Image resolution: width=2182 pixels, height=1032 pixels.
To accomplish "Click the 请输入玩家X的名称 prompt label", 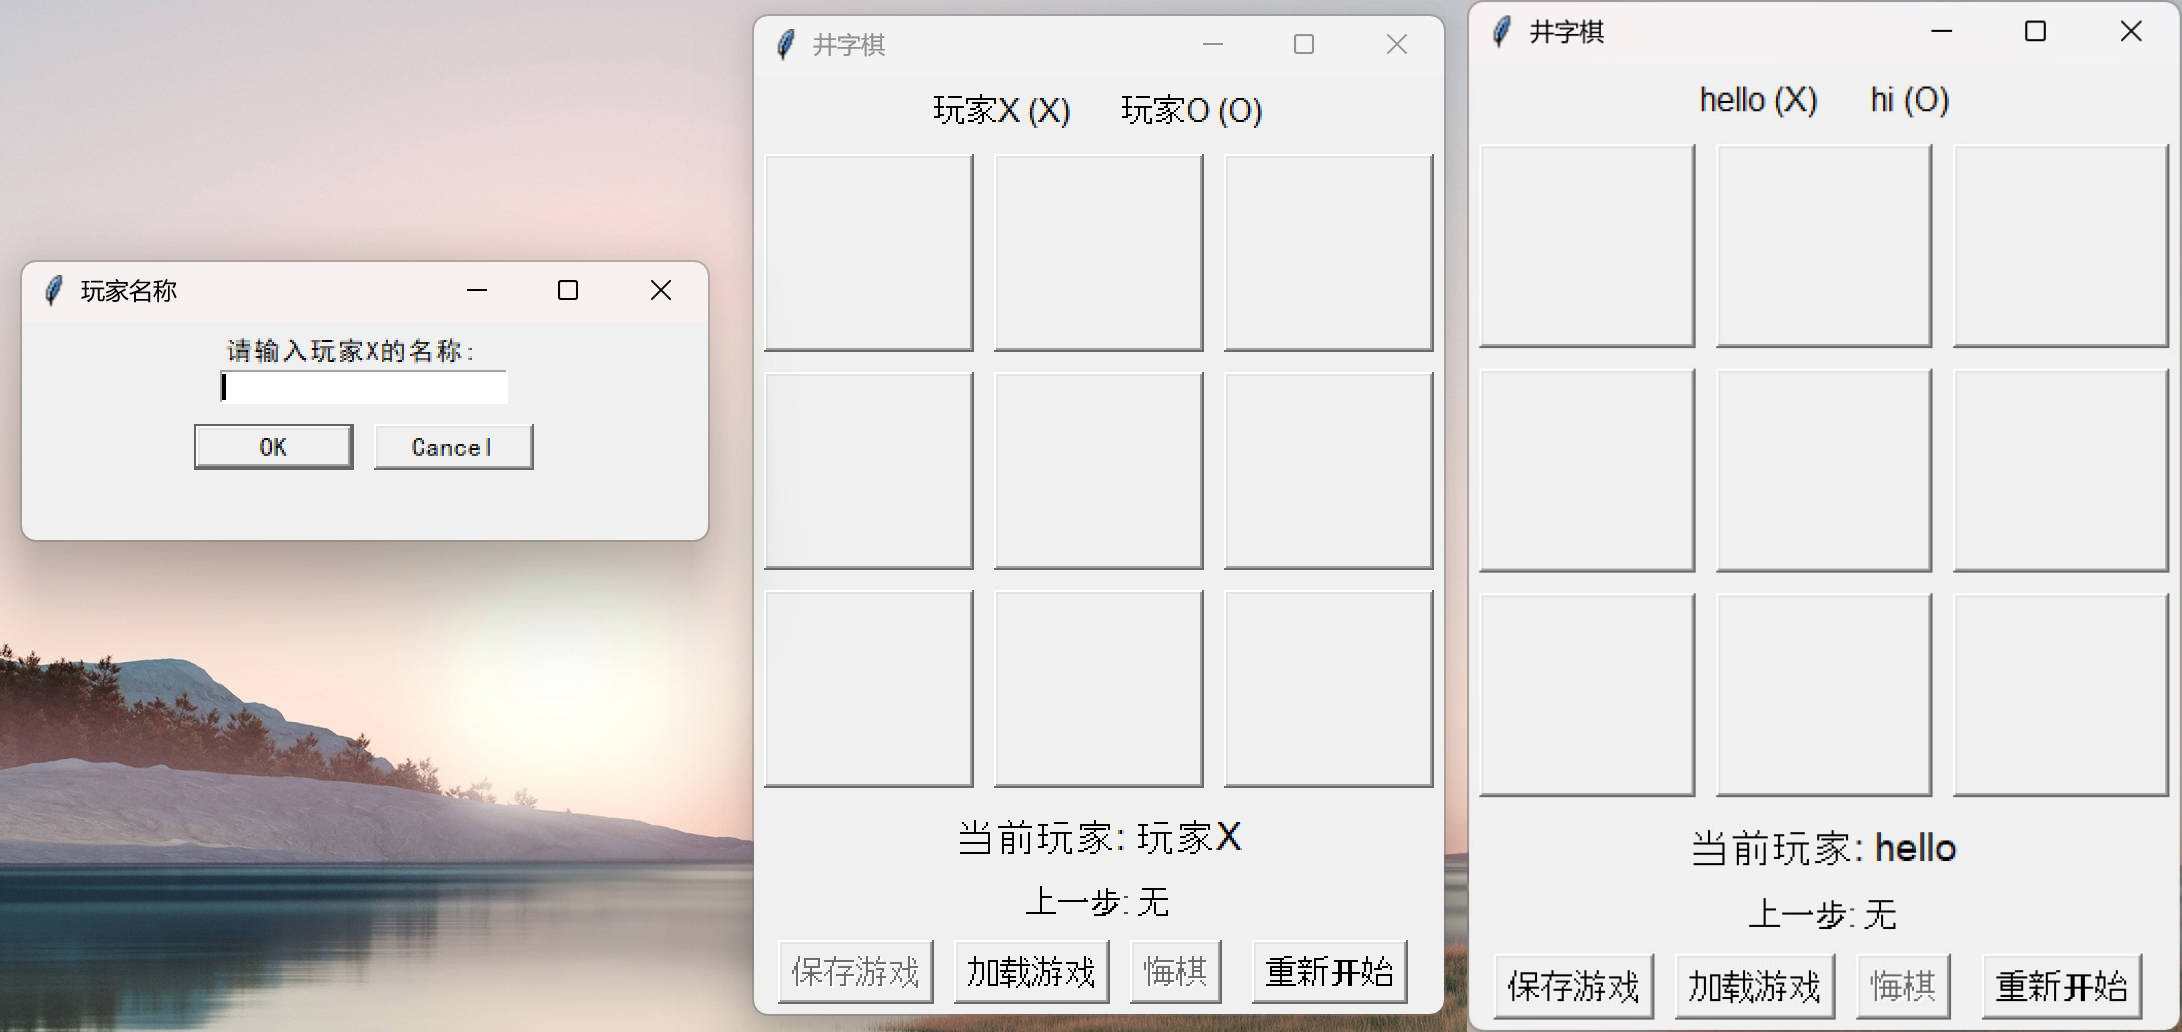I will coord(350,351).
